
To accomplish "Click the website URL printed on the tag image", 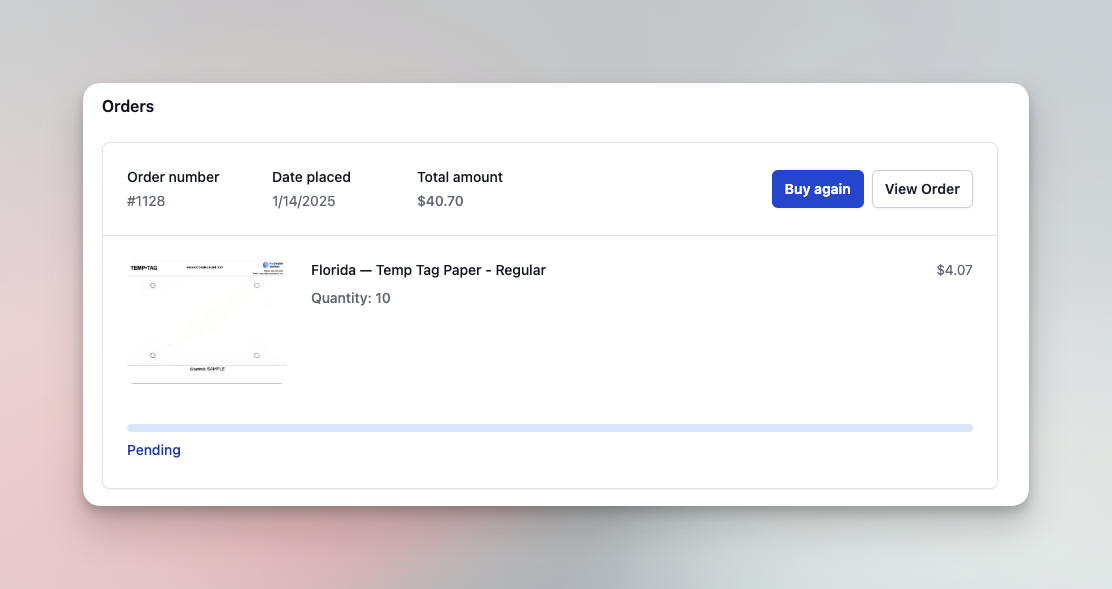I will pyautogui.click(x=204, y=266).
